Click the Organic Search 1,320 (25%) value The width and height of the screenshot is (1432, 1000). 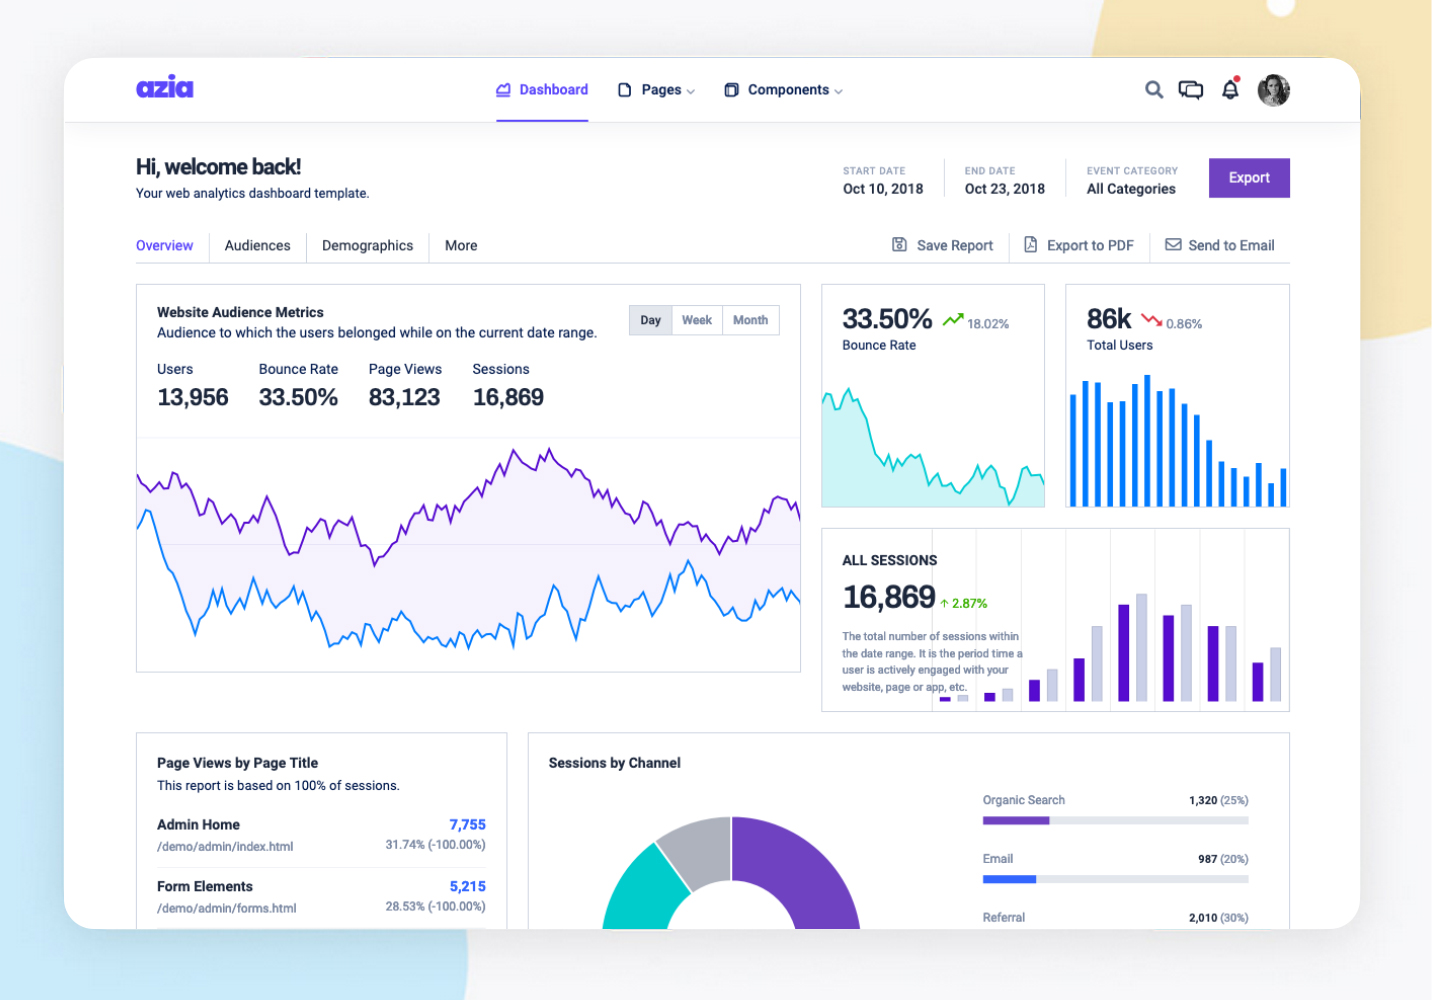coord(1219,800)
